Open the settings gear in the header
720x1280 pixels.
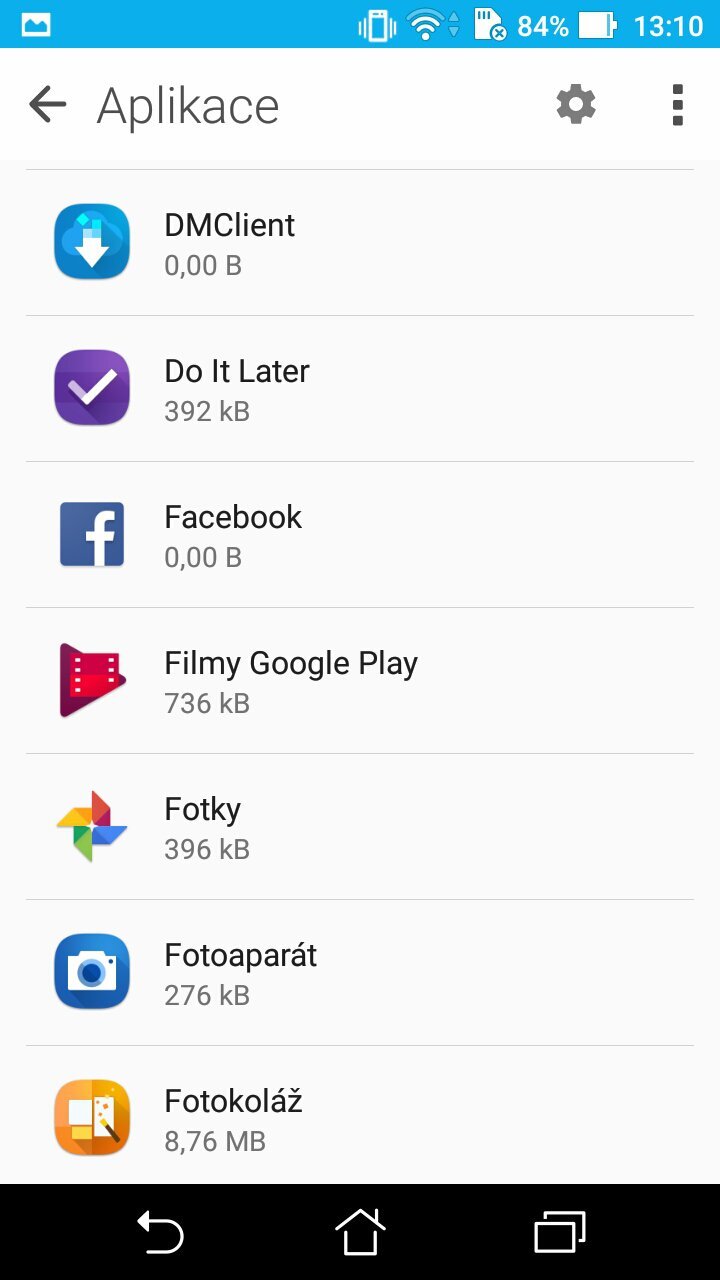(576, 104)
